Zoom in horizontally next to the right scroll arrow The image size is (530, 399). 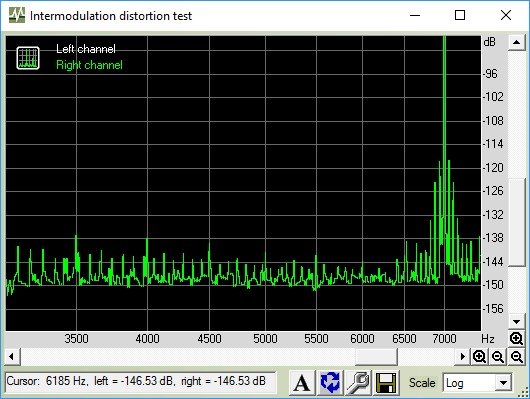point(479,356)
